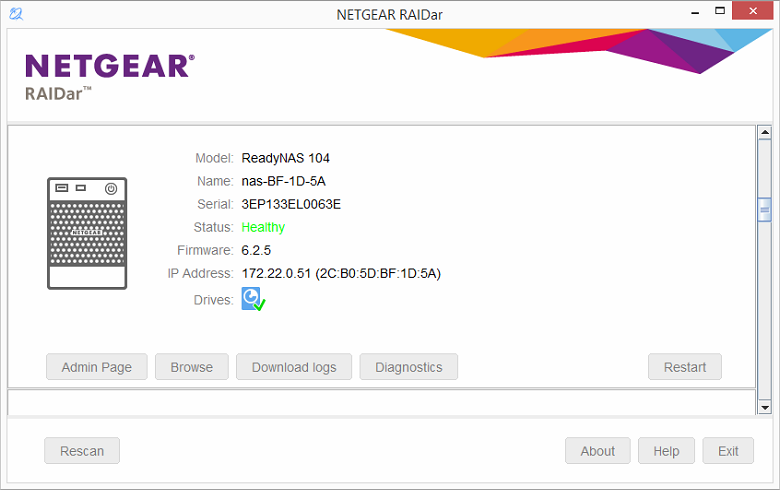Open the About dialog
Screen dimensions: 780x490
(597, 451)
